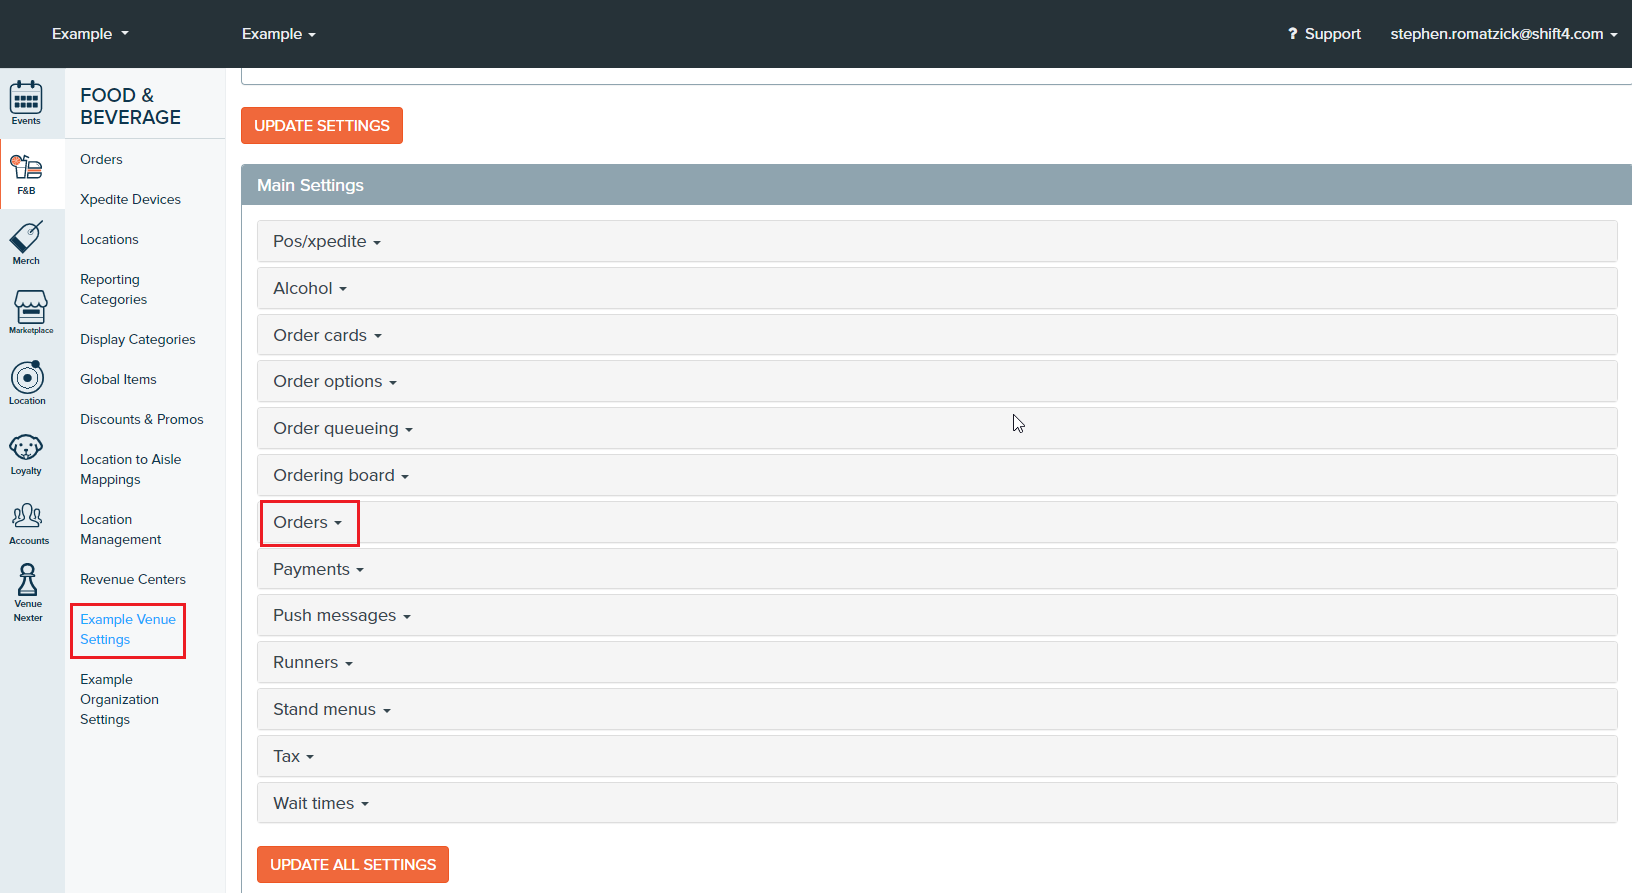Open Discounts & Promos menu item

pos(142,420)
